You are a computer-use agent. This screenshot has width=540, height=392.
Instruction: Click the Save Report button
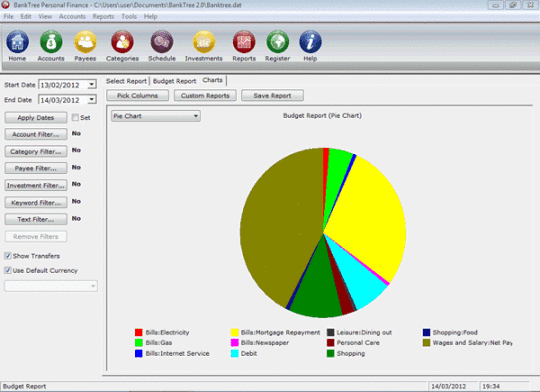click(x=272, y=95)
